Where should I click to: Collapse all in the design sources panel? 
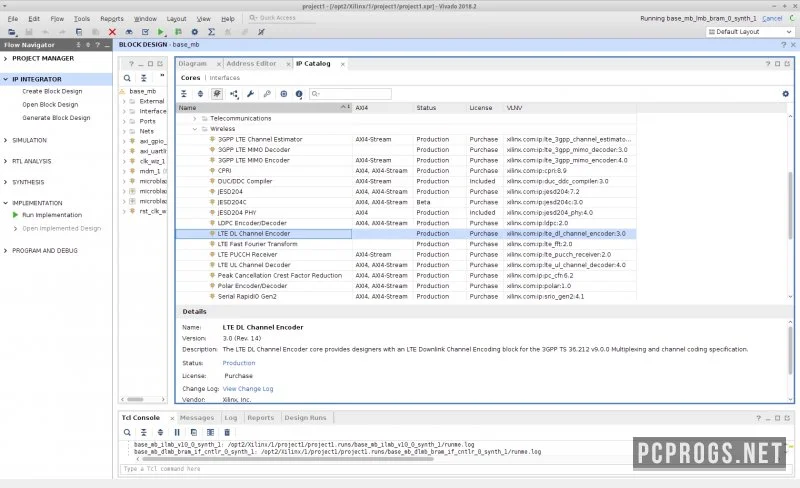click(144, 78)
